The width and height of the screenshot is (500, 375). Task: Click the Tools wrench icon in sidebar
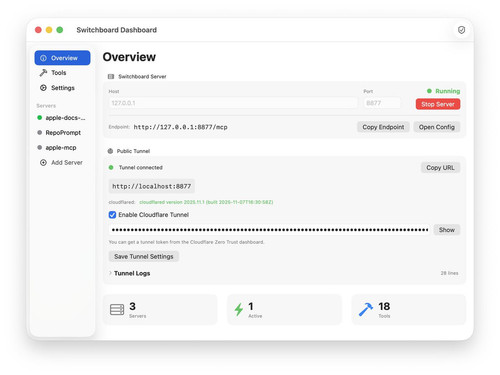point(43,73)
